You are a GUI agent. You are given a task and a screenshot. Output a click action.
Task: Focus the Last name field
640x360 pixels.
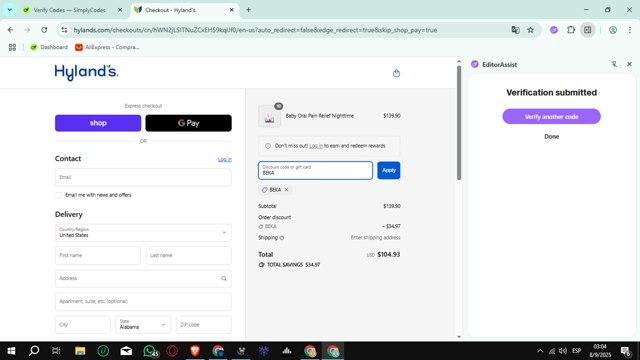point(189,256)
